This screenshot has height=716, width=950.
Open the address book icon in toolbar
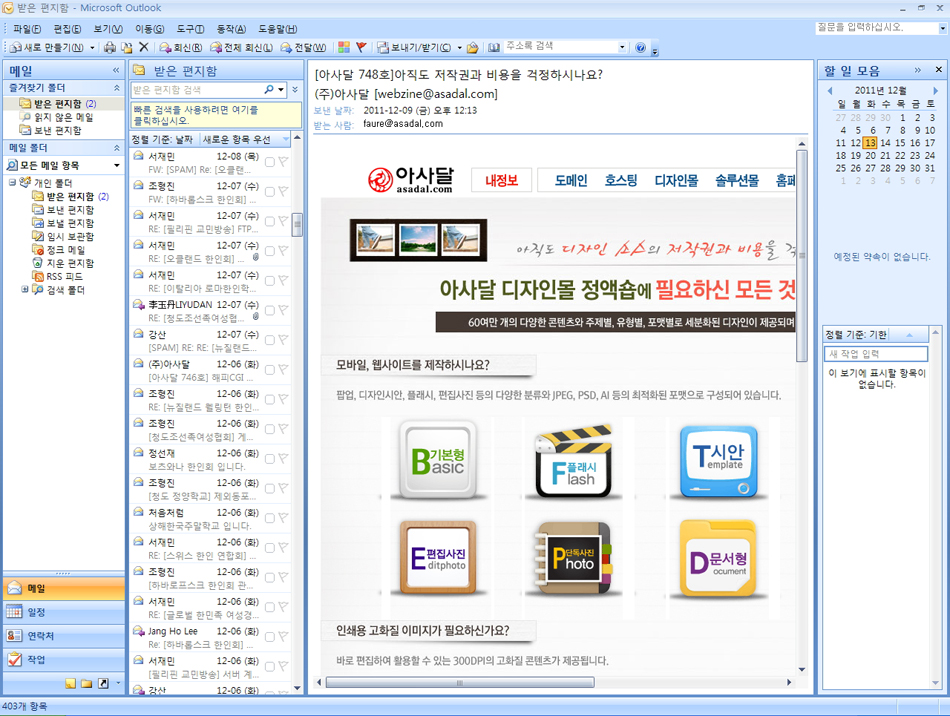tap(494, 47)
